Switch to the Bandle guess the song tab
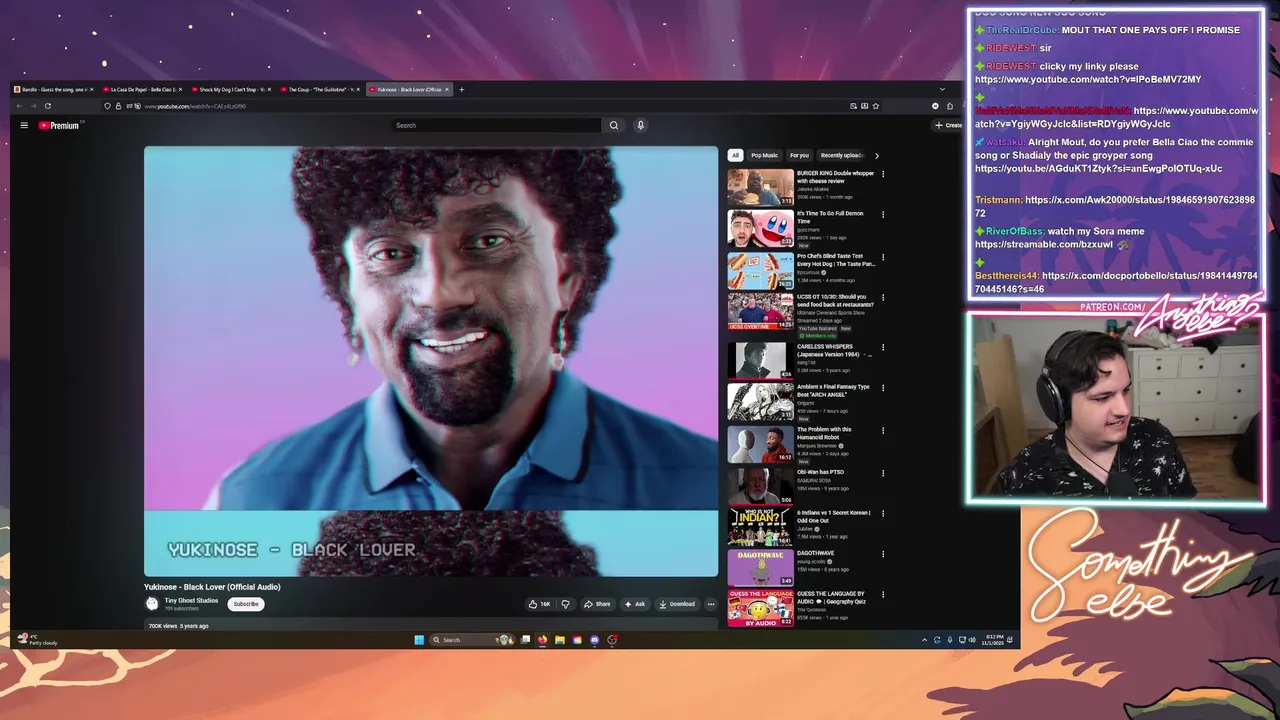Screen dimensions: 1280x720 click(54, 89)
